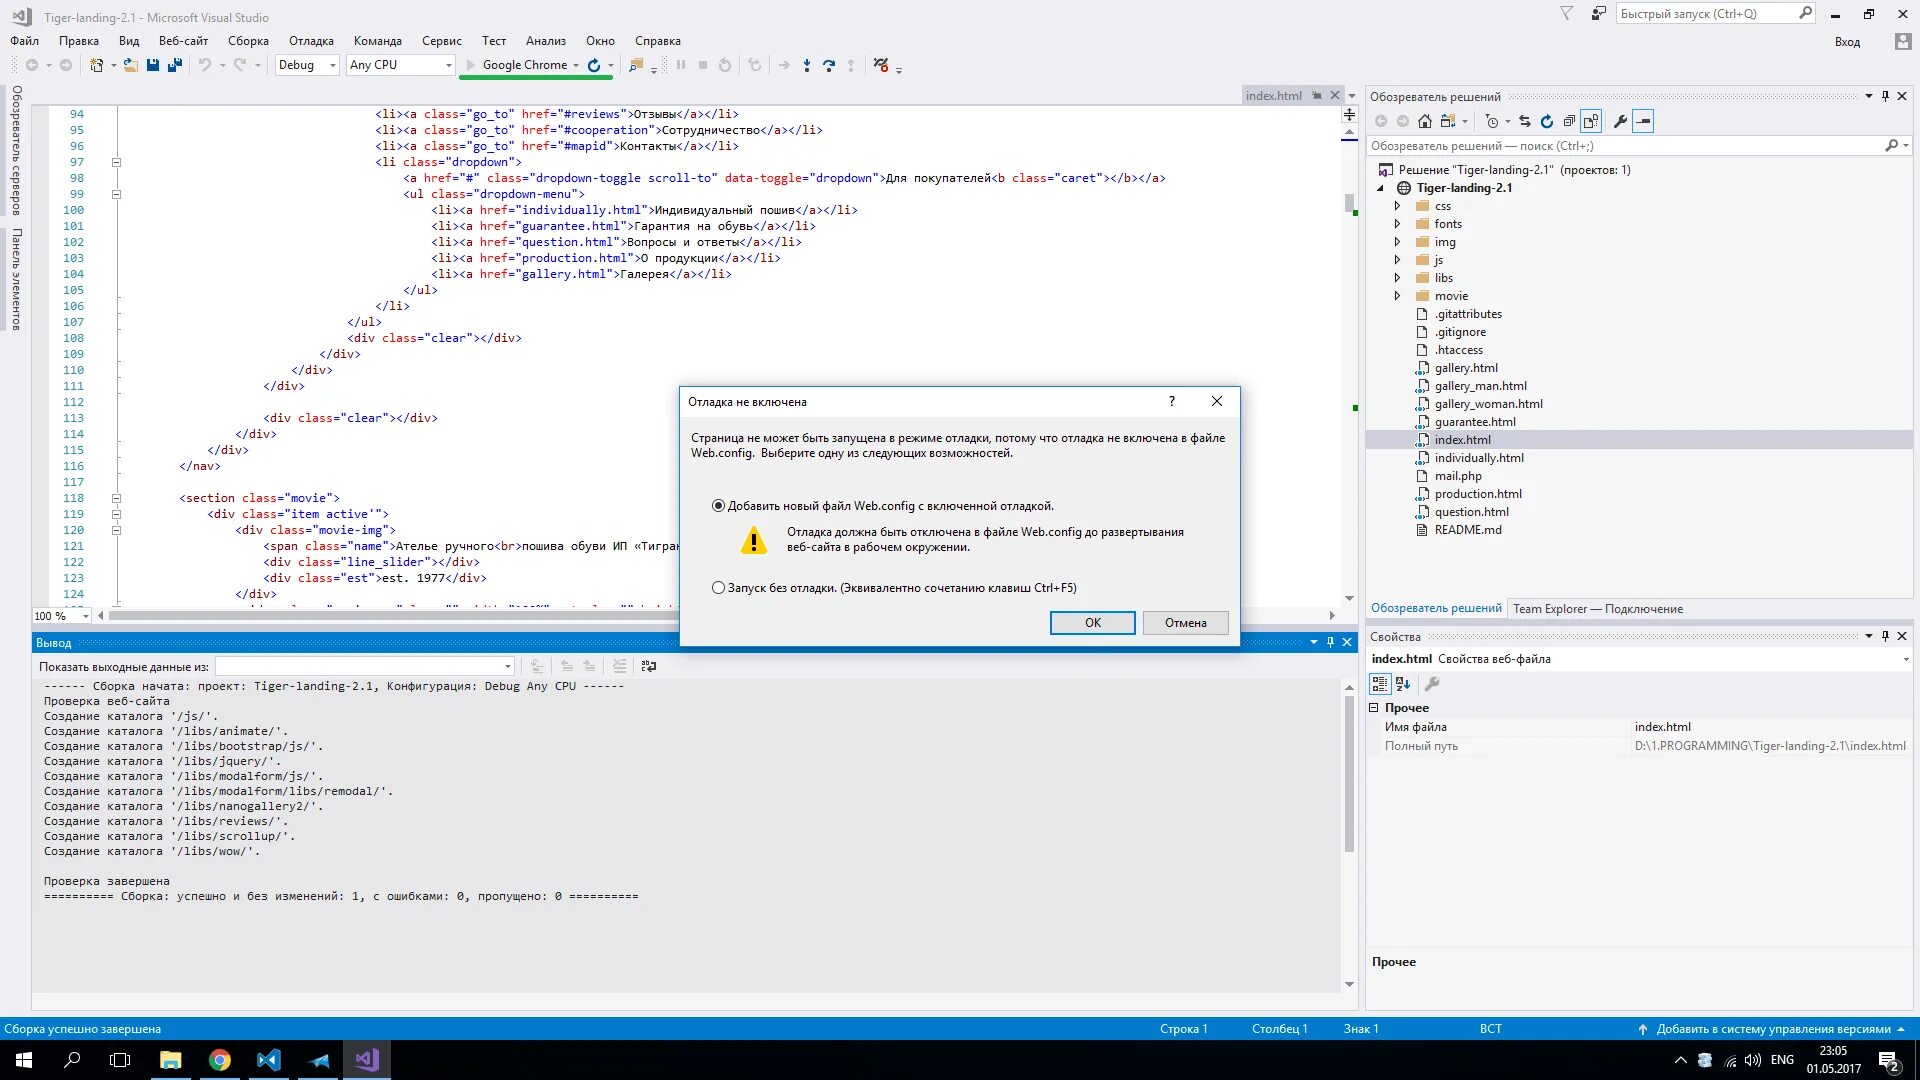Open the Сервис menu
This screenshot has width=1920, height=1080.
441,41
